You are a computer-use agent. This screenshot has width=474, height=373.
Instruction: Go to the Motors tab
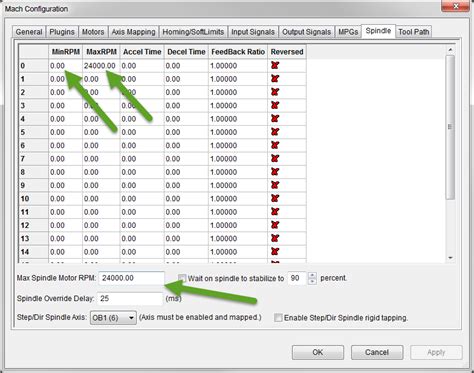[x=93, y=32]
